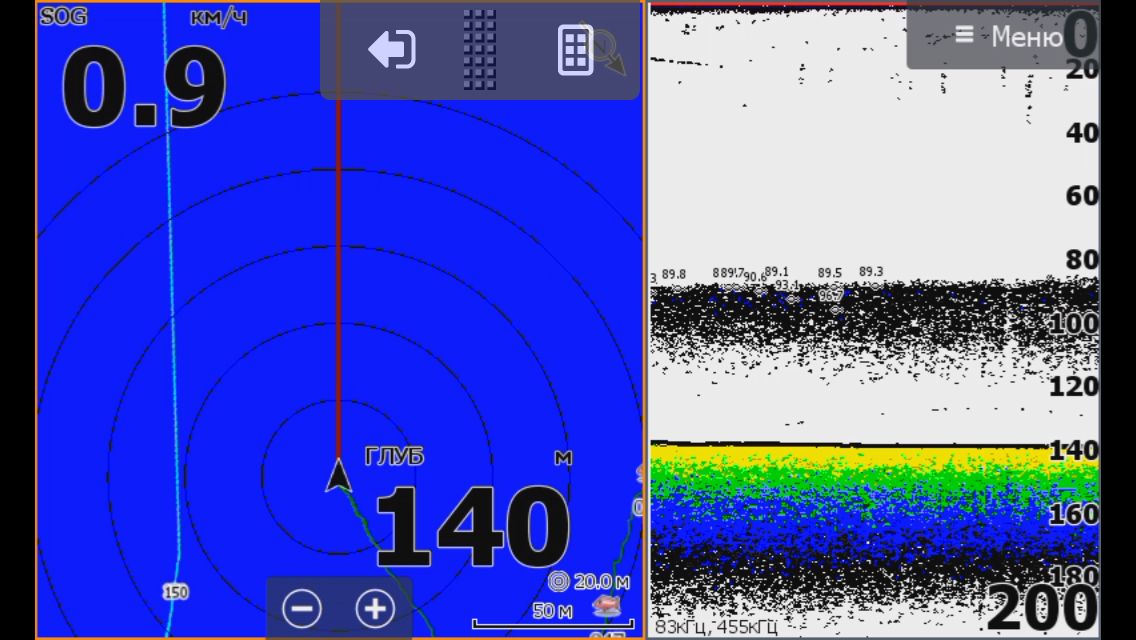Tap the 83кГц, 455кГц frequency label
Image resolution: width=1136 pixels, height=640 pixels.
[x=716, y=626]
